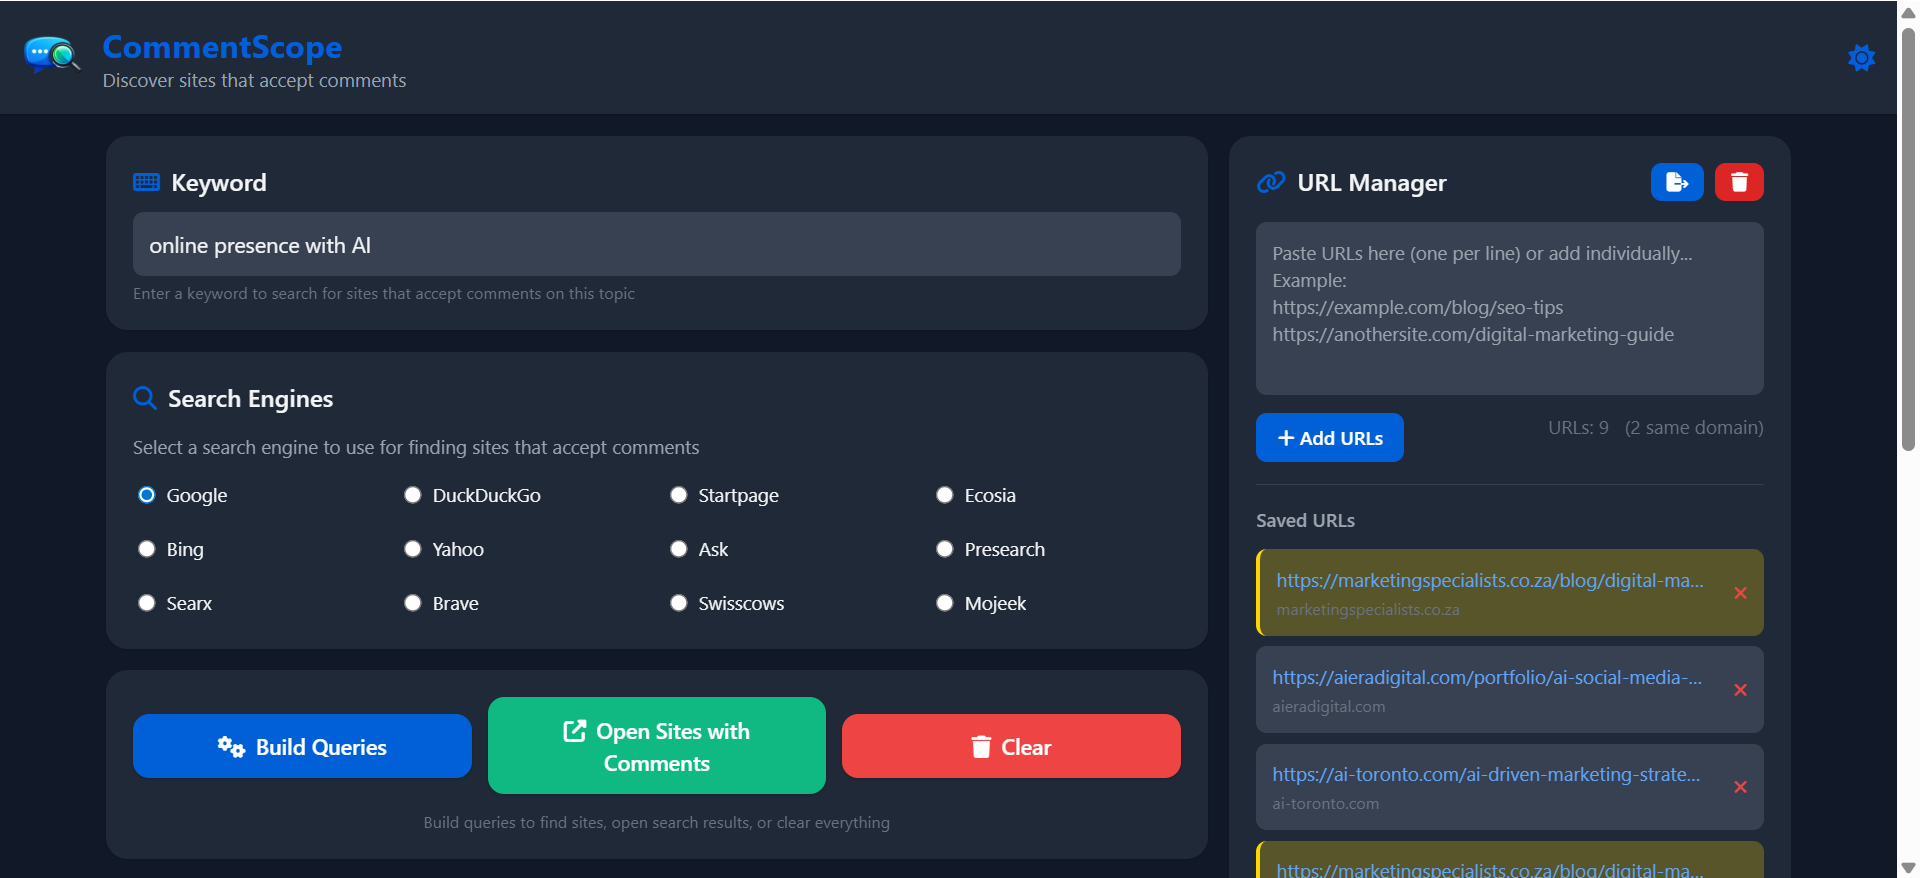Select the Presearch option

point(945,549)
